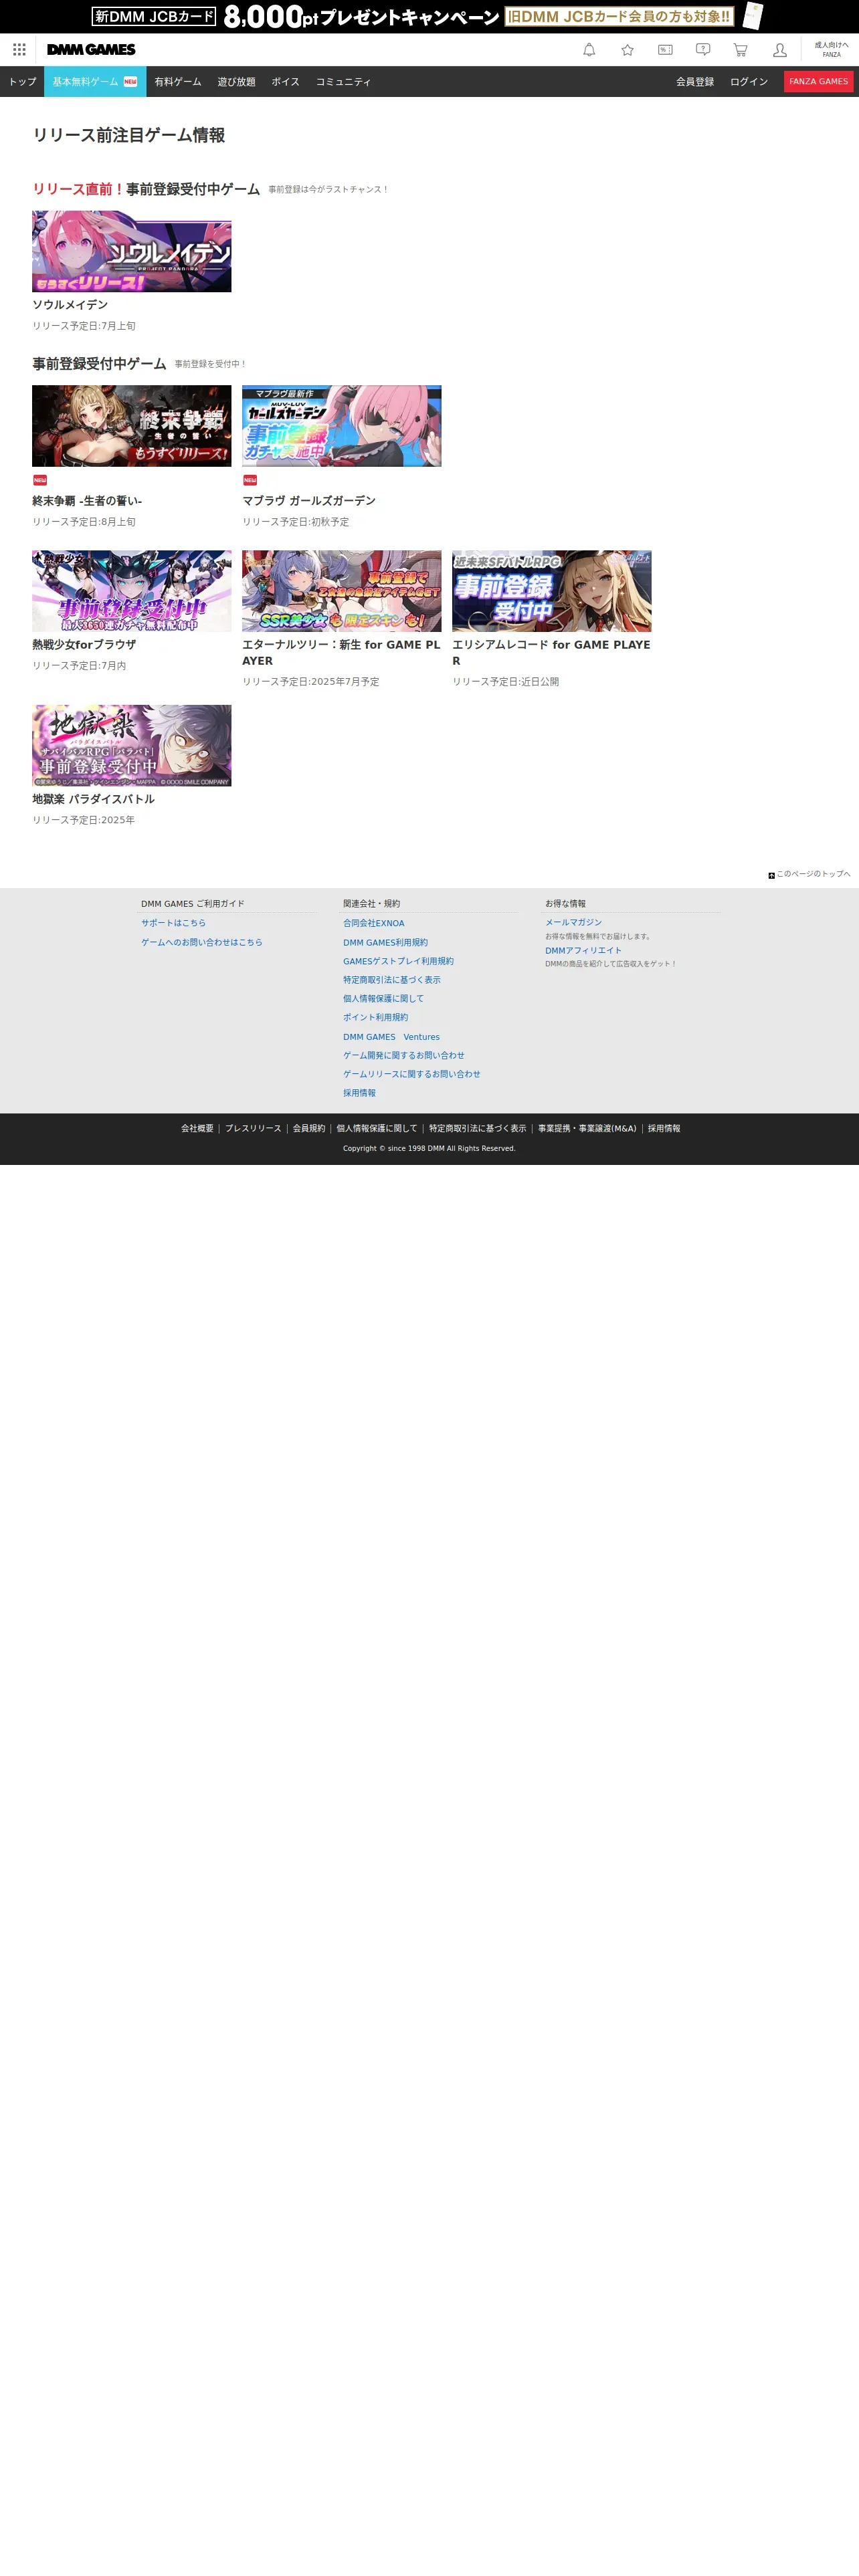Open ポイント利用規約 link

375,1017
